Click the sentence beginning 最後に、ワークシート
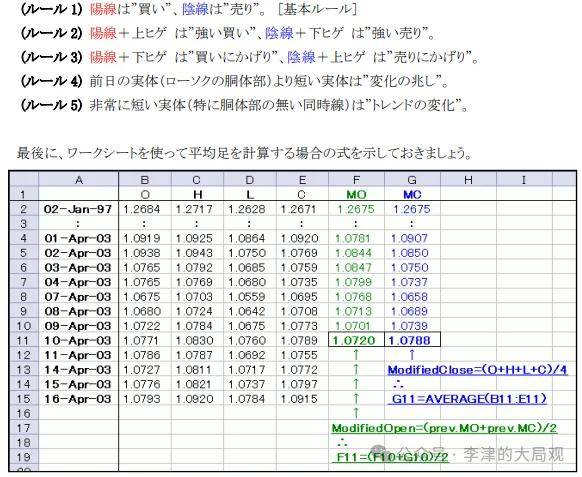The image size is (582, 477). pyautogui.click(x=244, y=153)
